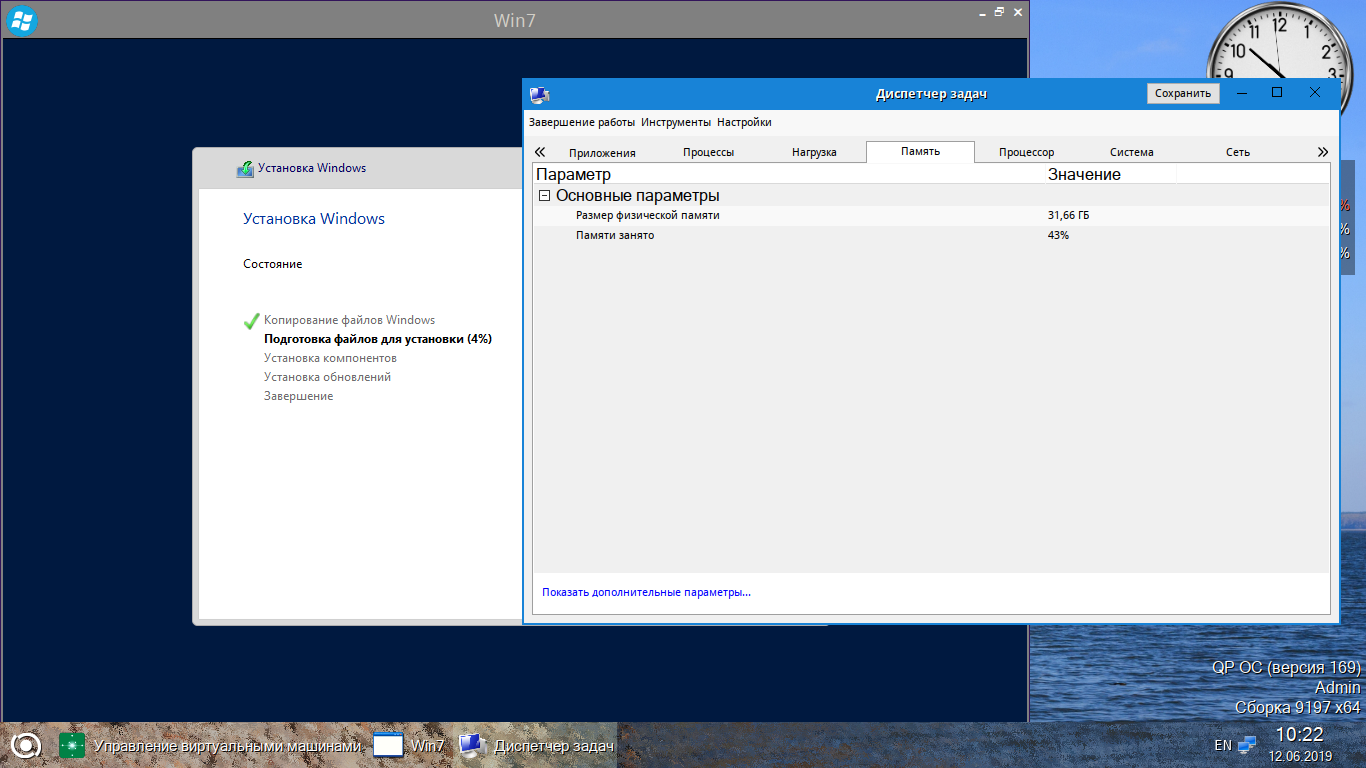
Task: Click the Диспетчер задач title text
Action: [931, 94]
